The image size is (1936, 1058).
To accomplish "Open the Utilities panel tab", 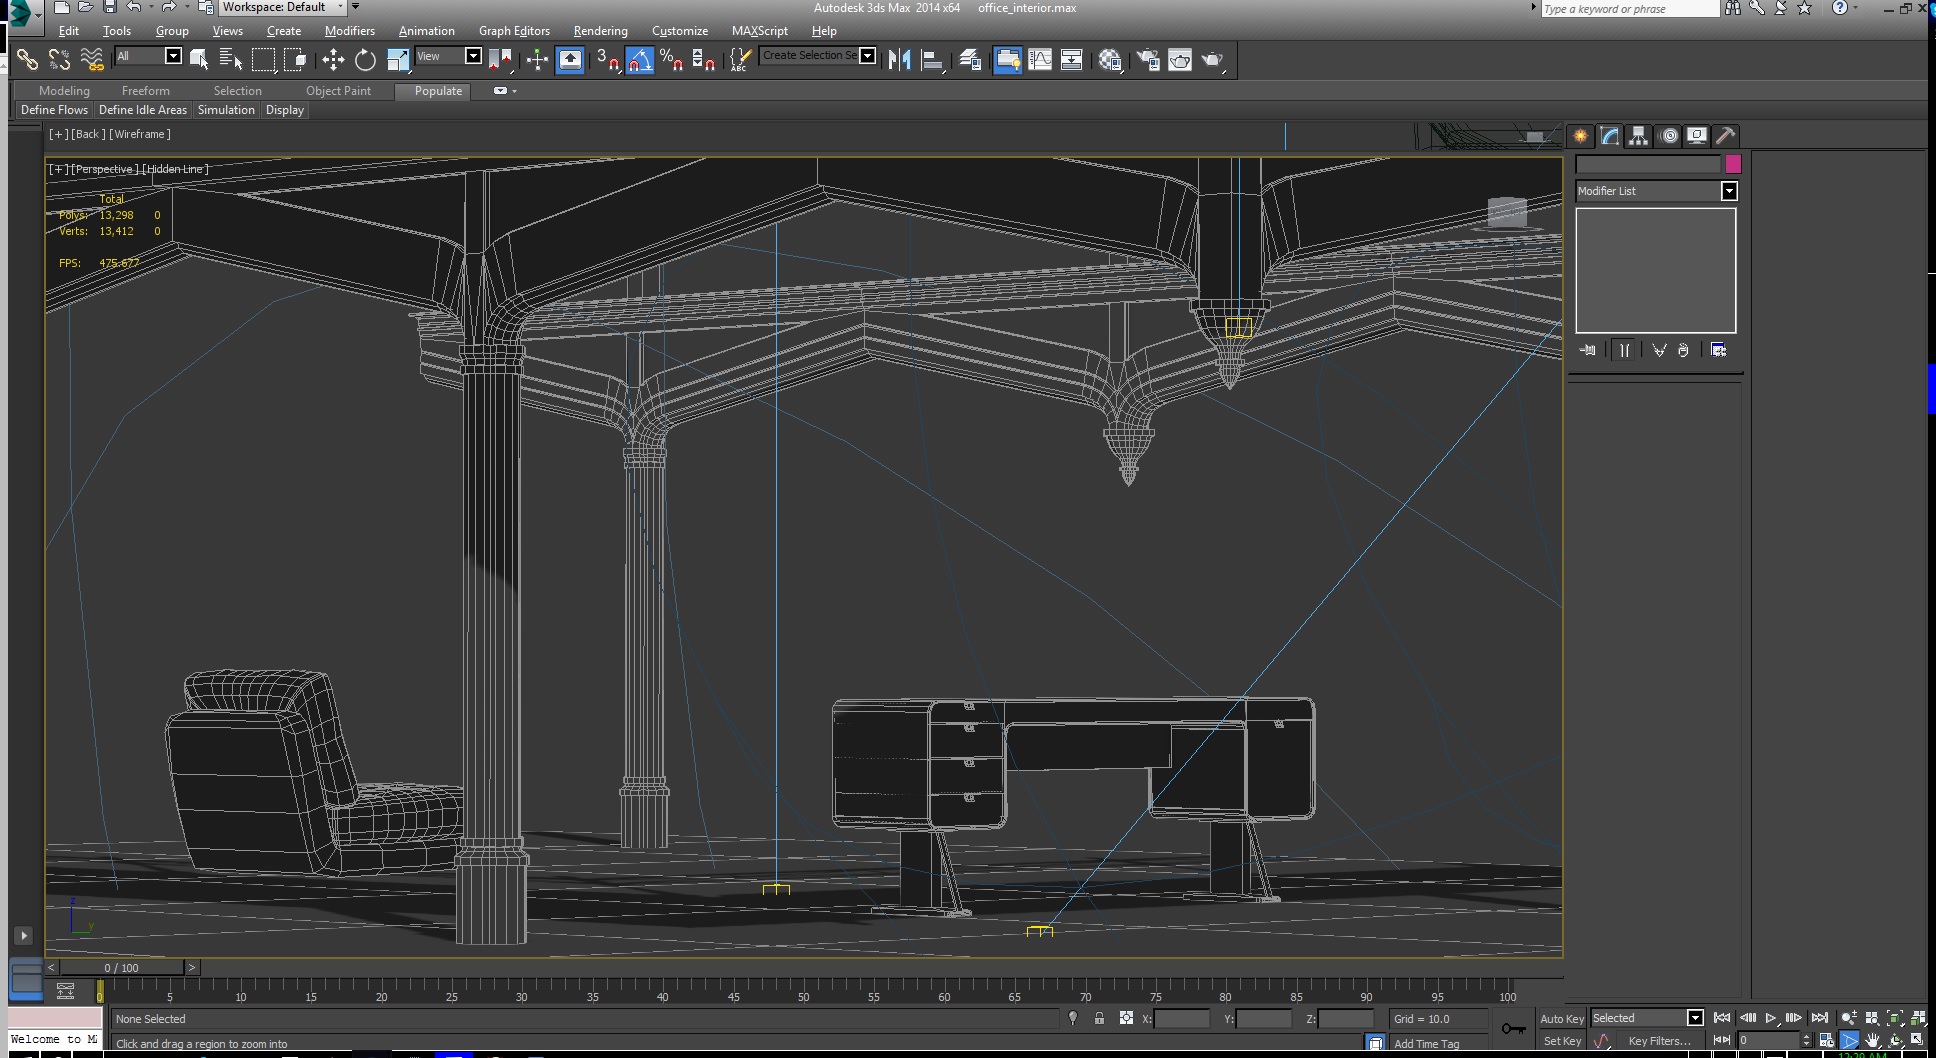I will (x=1726, y=136).
